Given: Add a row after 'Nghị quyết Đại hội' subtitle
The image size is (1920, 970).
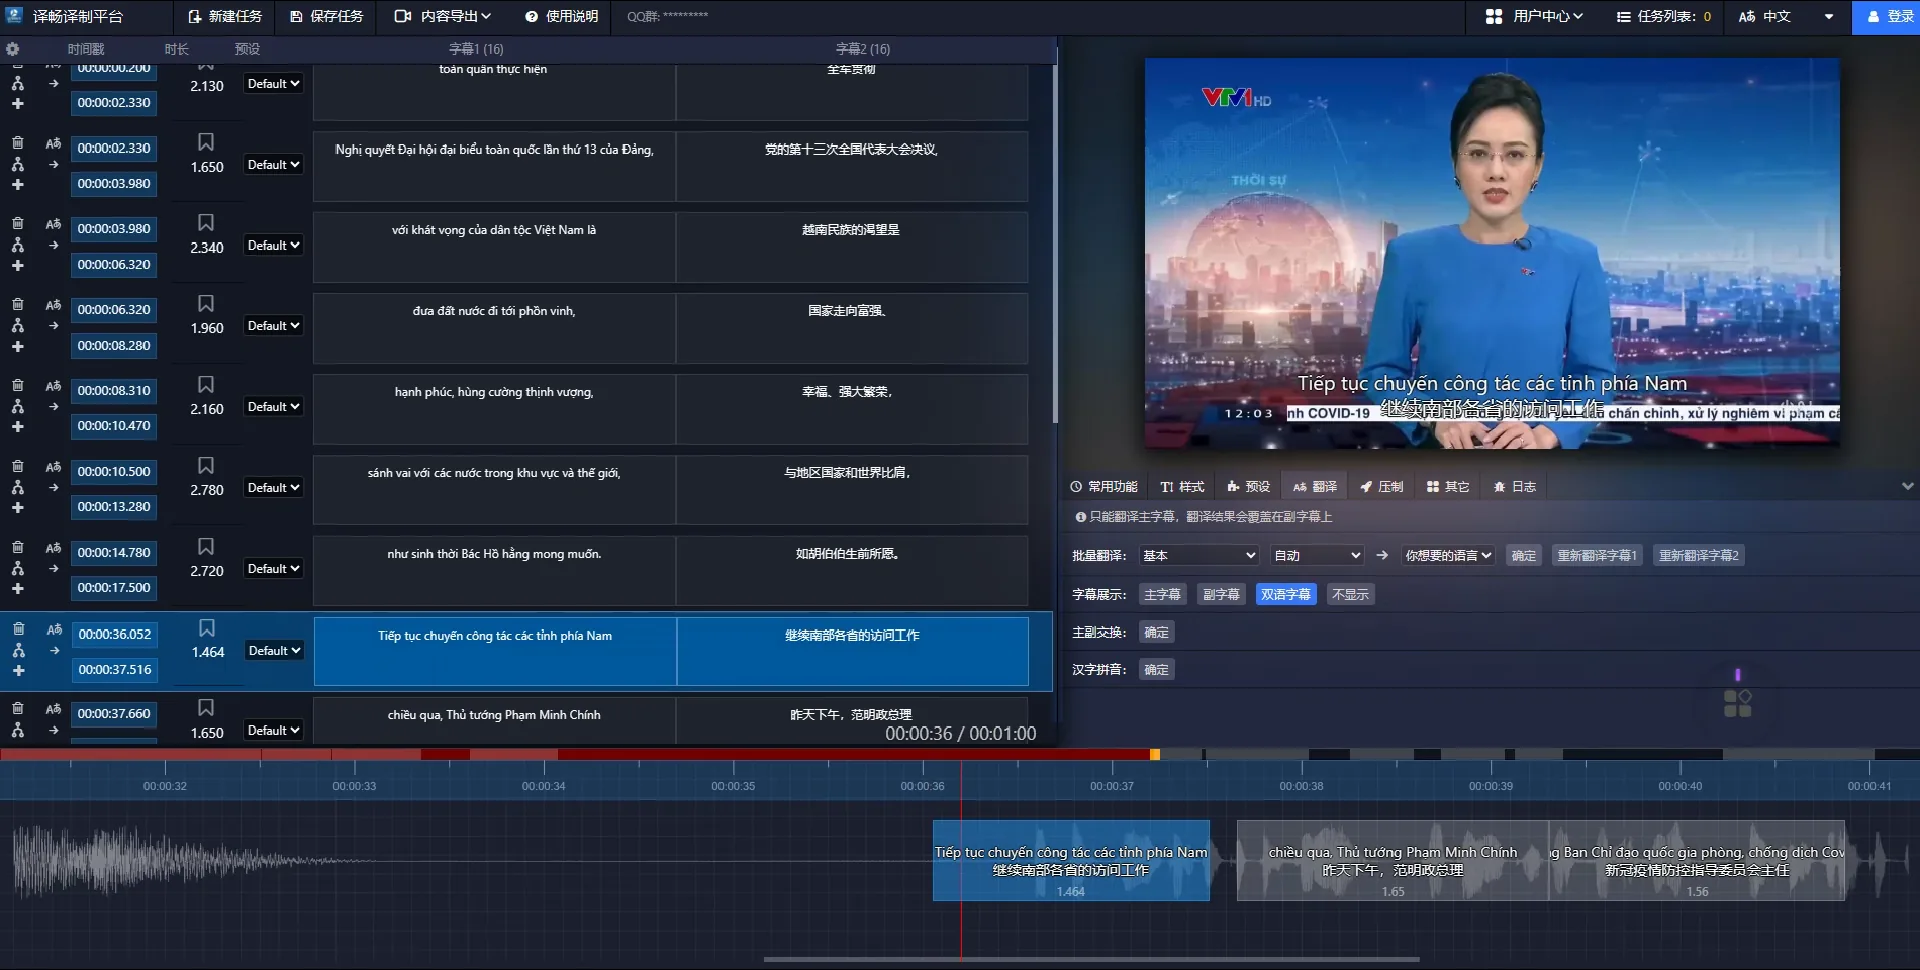Looking at the screenshot, I should (17, 185).
